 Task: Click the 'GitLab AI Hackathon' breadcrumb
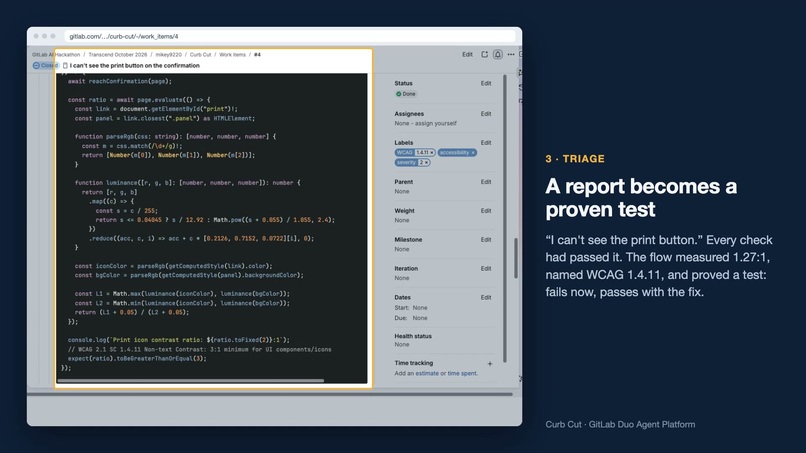(x=56, y=55)
